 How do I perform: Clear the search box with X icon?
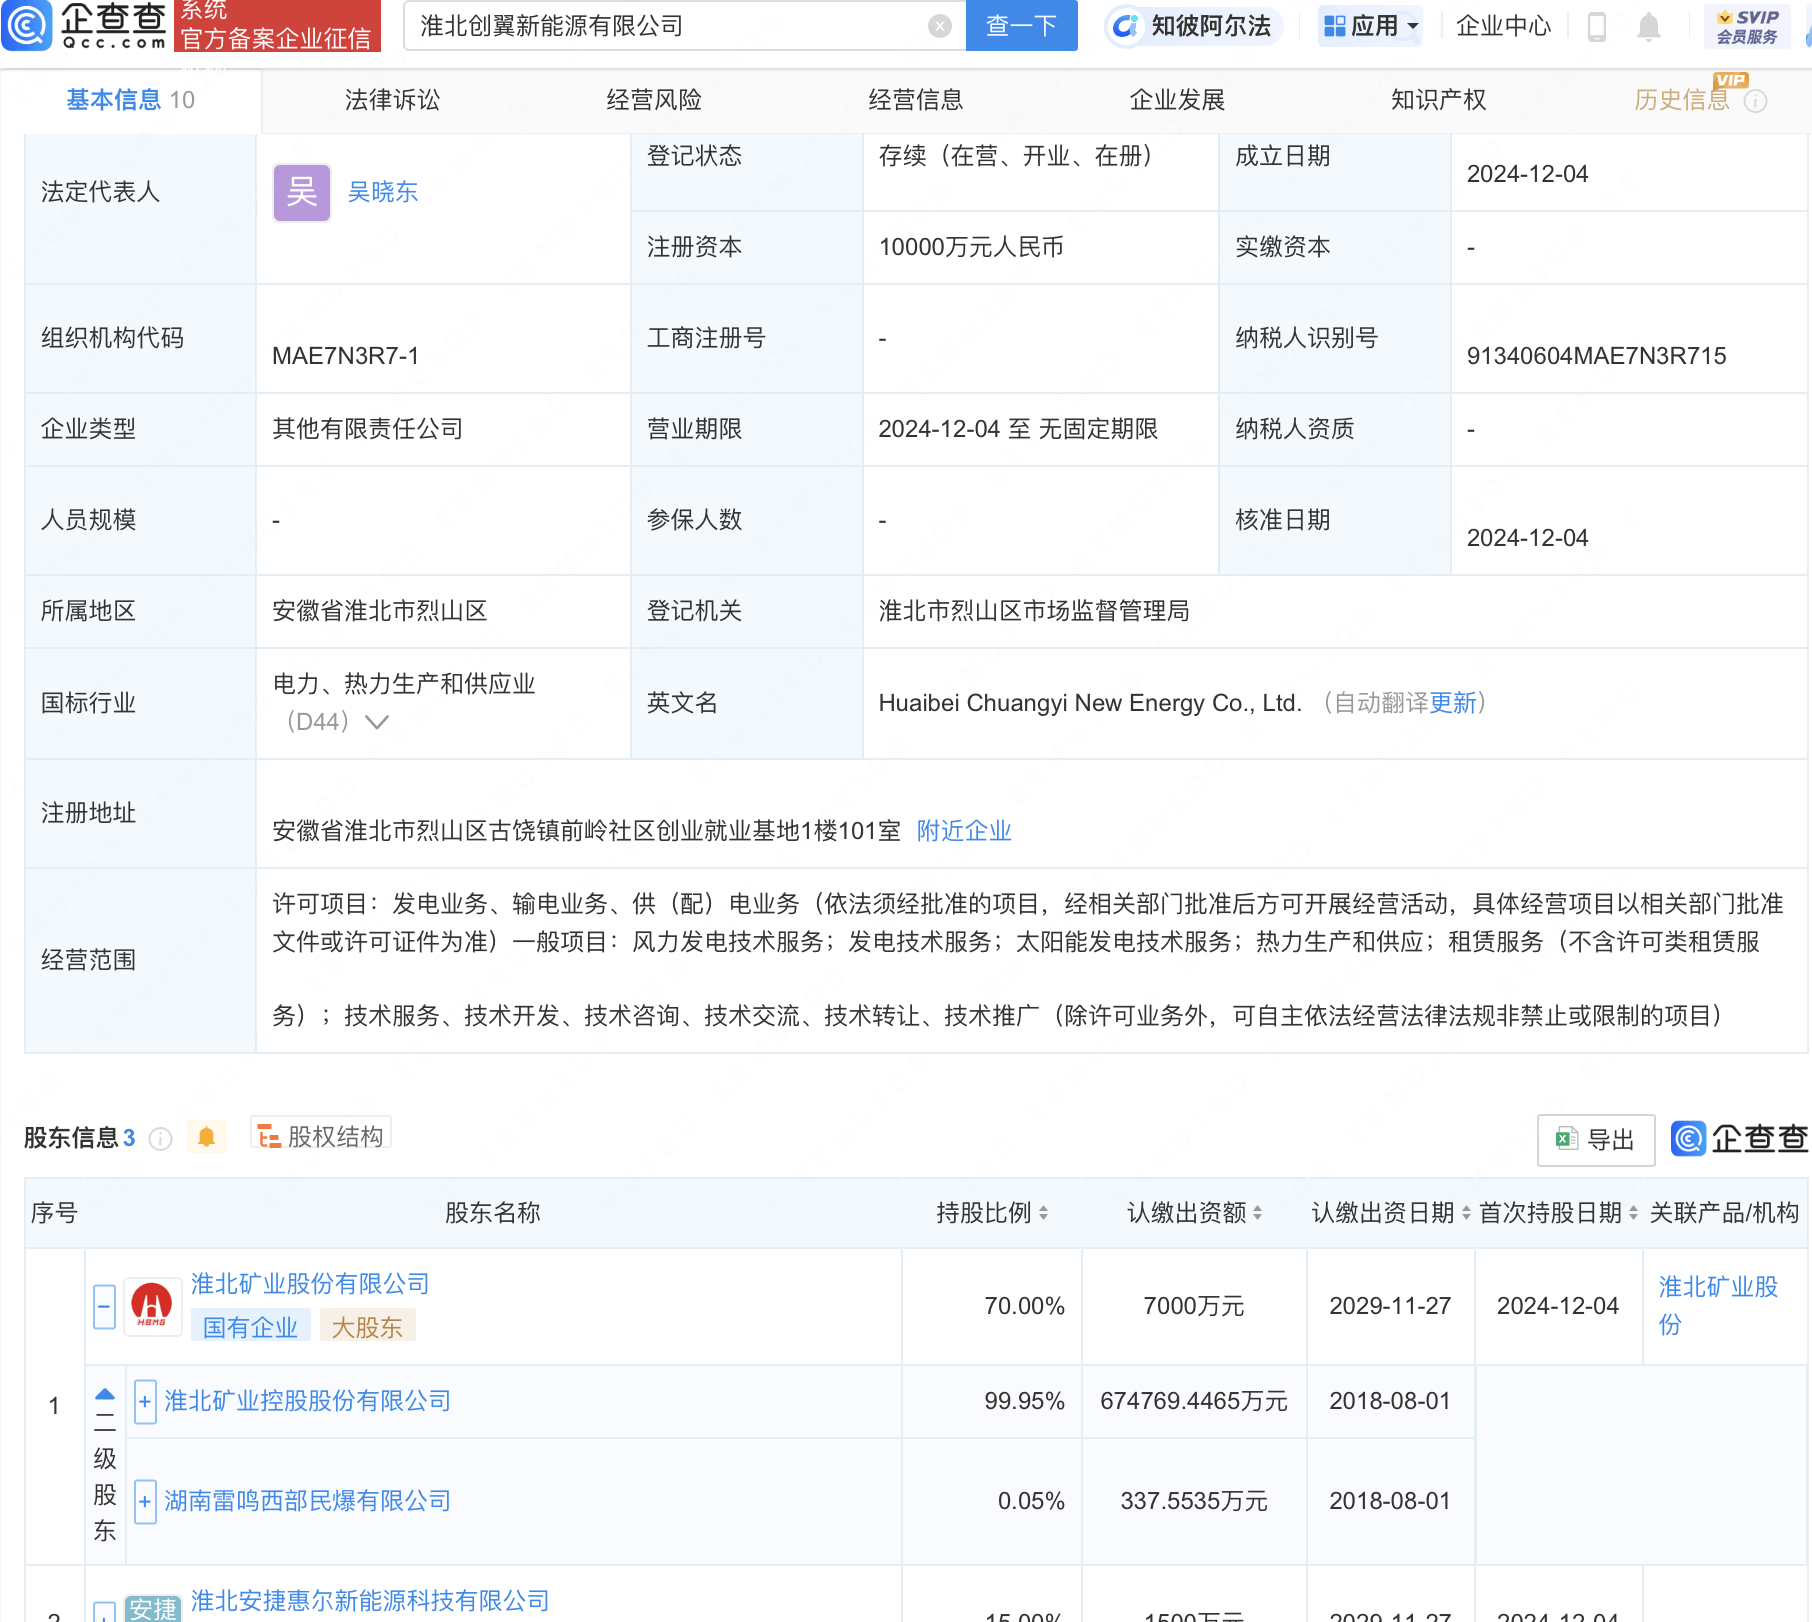939,26
